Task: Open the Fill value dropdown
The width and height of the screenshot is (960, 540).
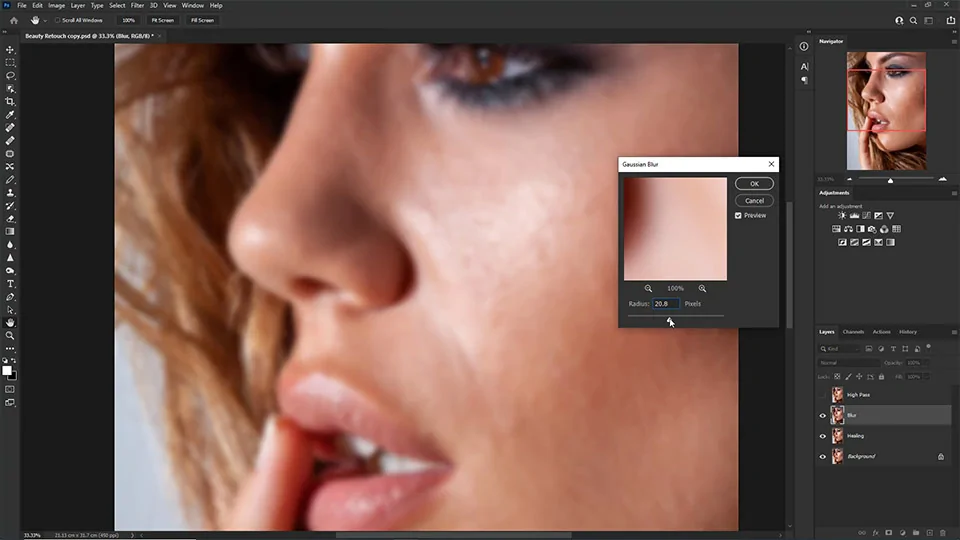Action: coord(926,377)
